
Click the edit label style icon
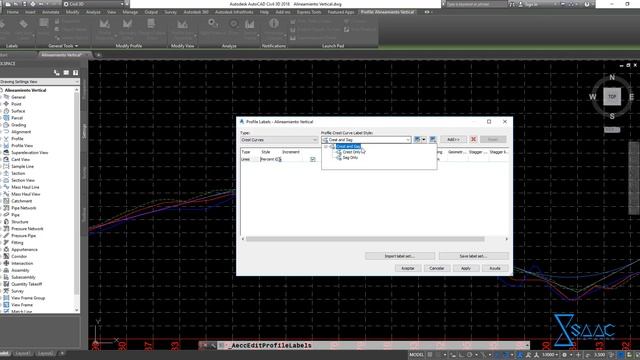pyautogui.click(x=417, y=140)
